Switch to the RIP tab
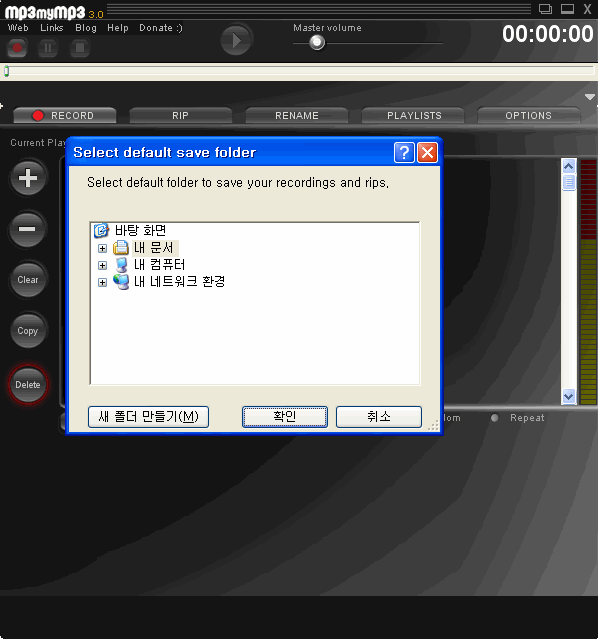Screen dimensions: 598x639 181,115
